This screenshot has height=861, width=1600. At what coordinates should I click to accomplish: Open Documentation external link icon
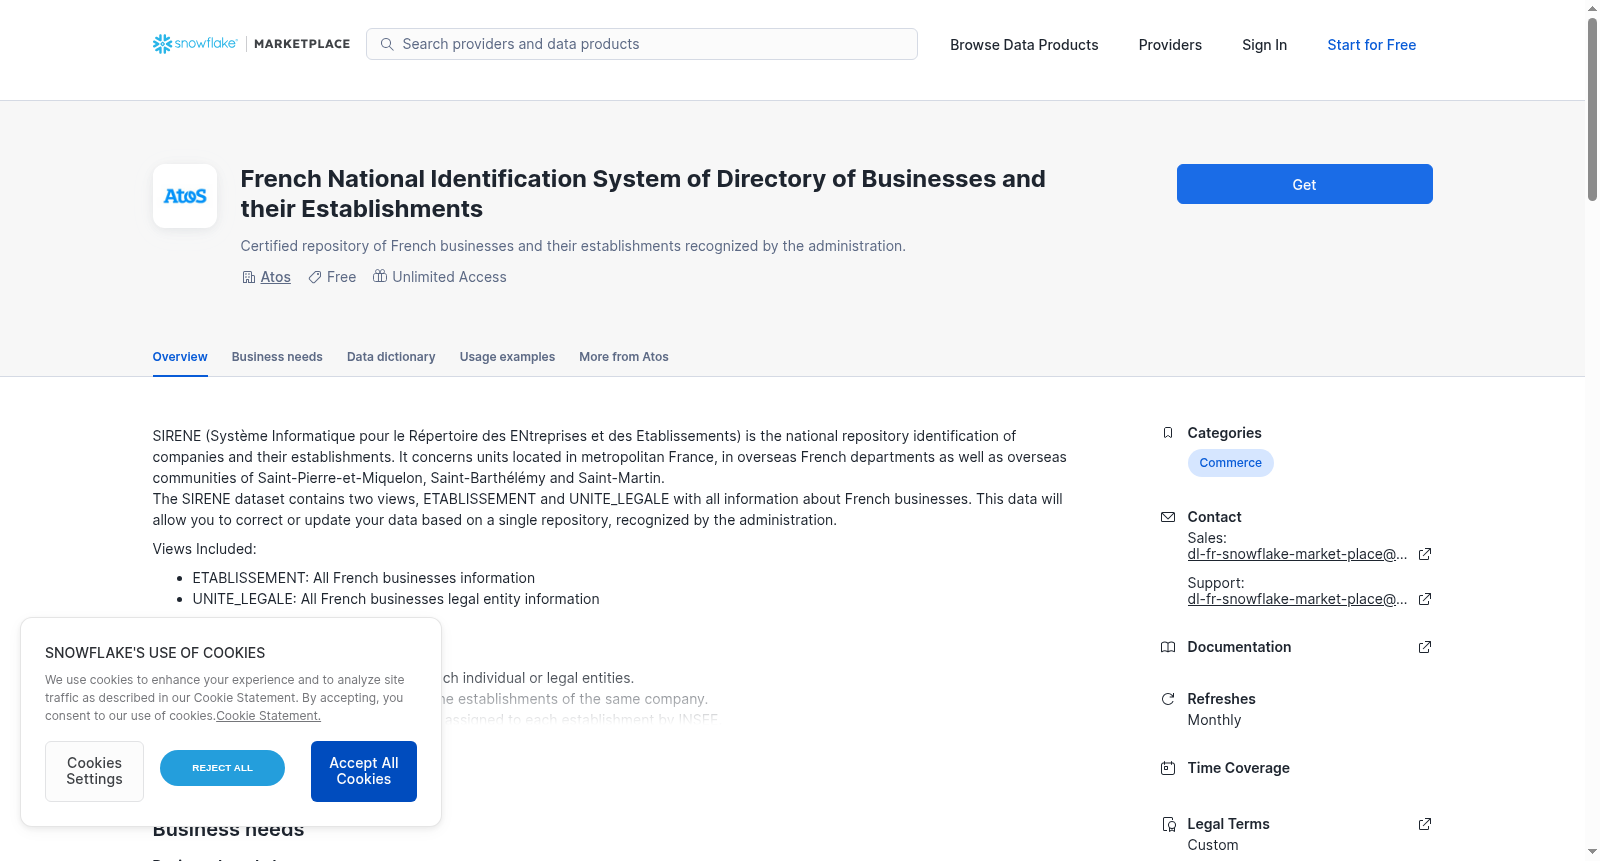pos(1425,647)
